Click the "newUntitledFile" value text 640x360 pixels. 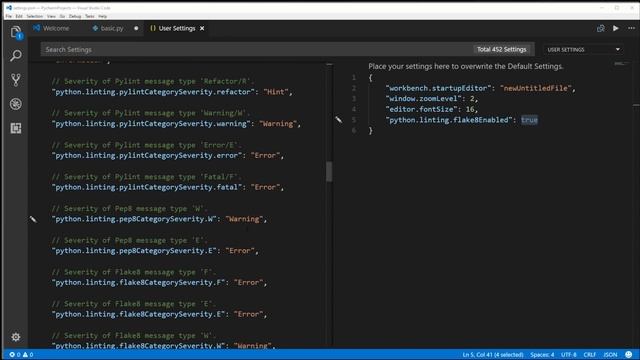click(536, 88)
